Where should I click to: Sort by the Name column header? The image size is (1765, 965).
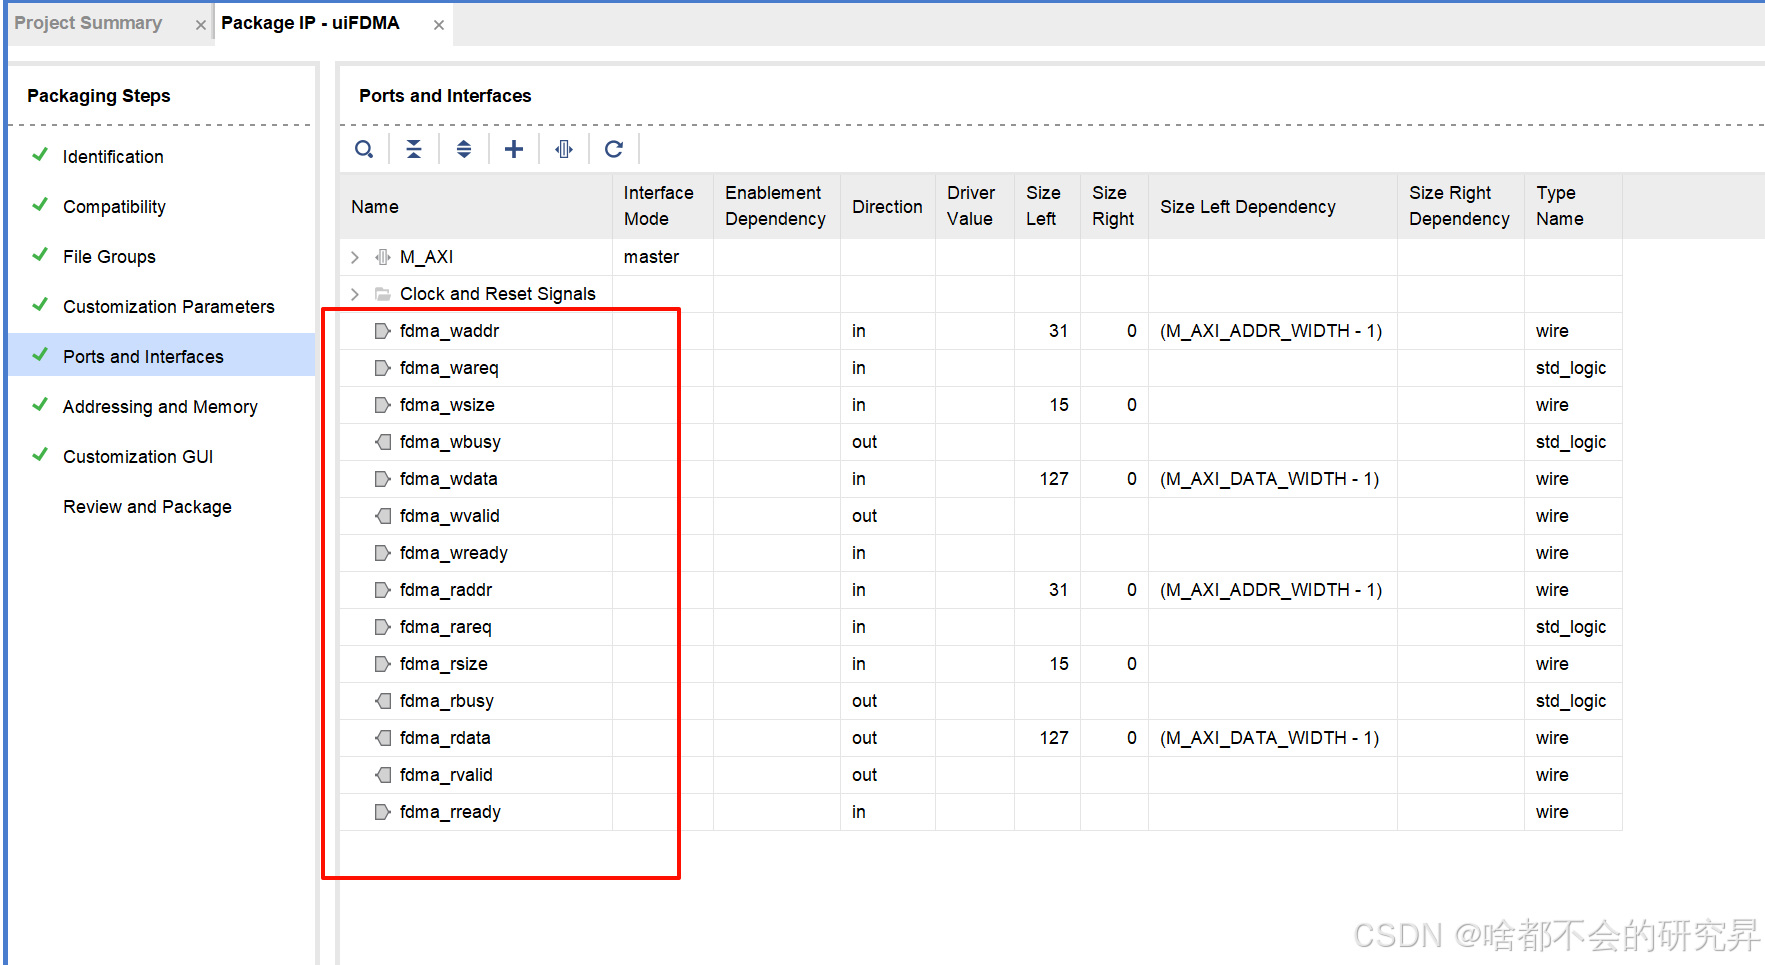(x=476, y=206)
